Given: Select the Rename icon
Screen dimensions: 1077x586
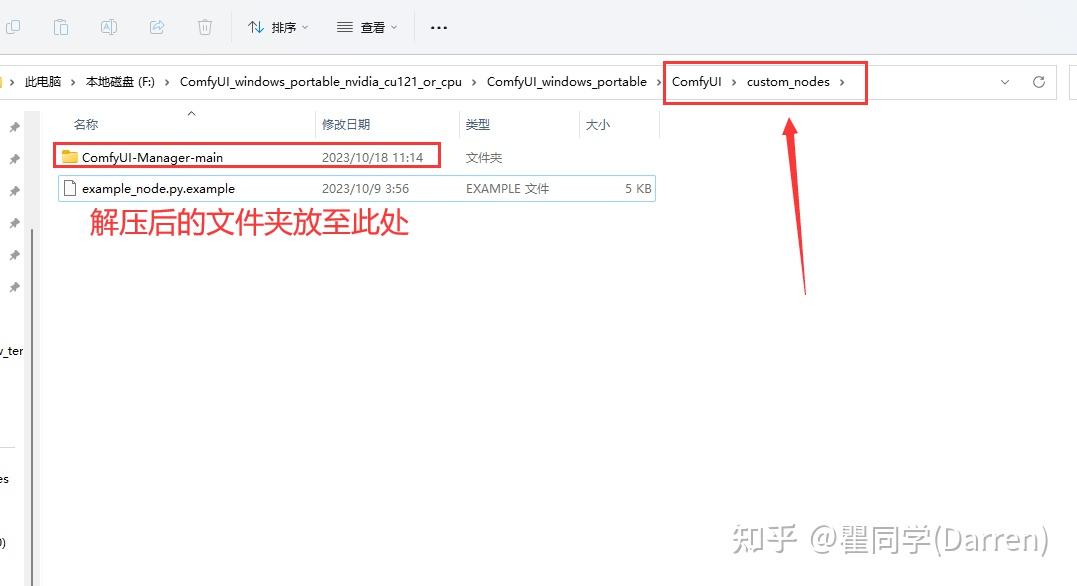Looking at the screenshot, I should pyautogui.click(x=109, y=27).
